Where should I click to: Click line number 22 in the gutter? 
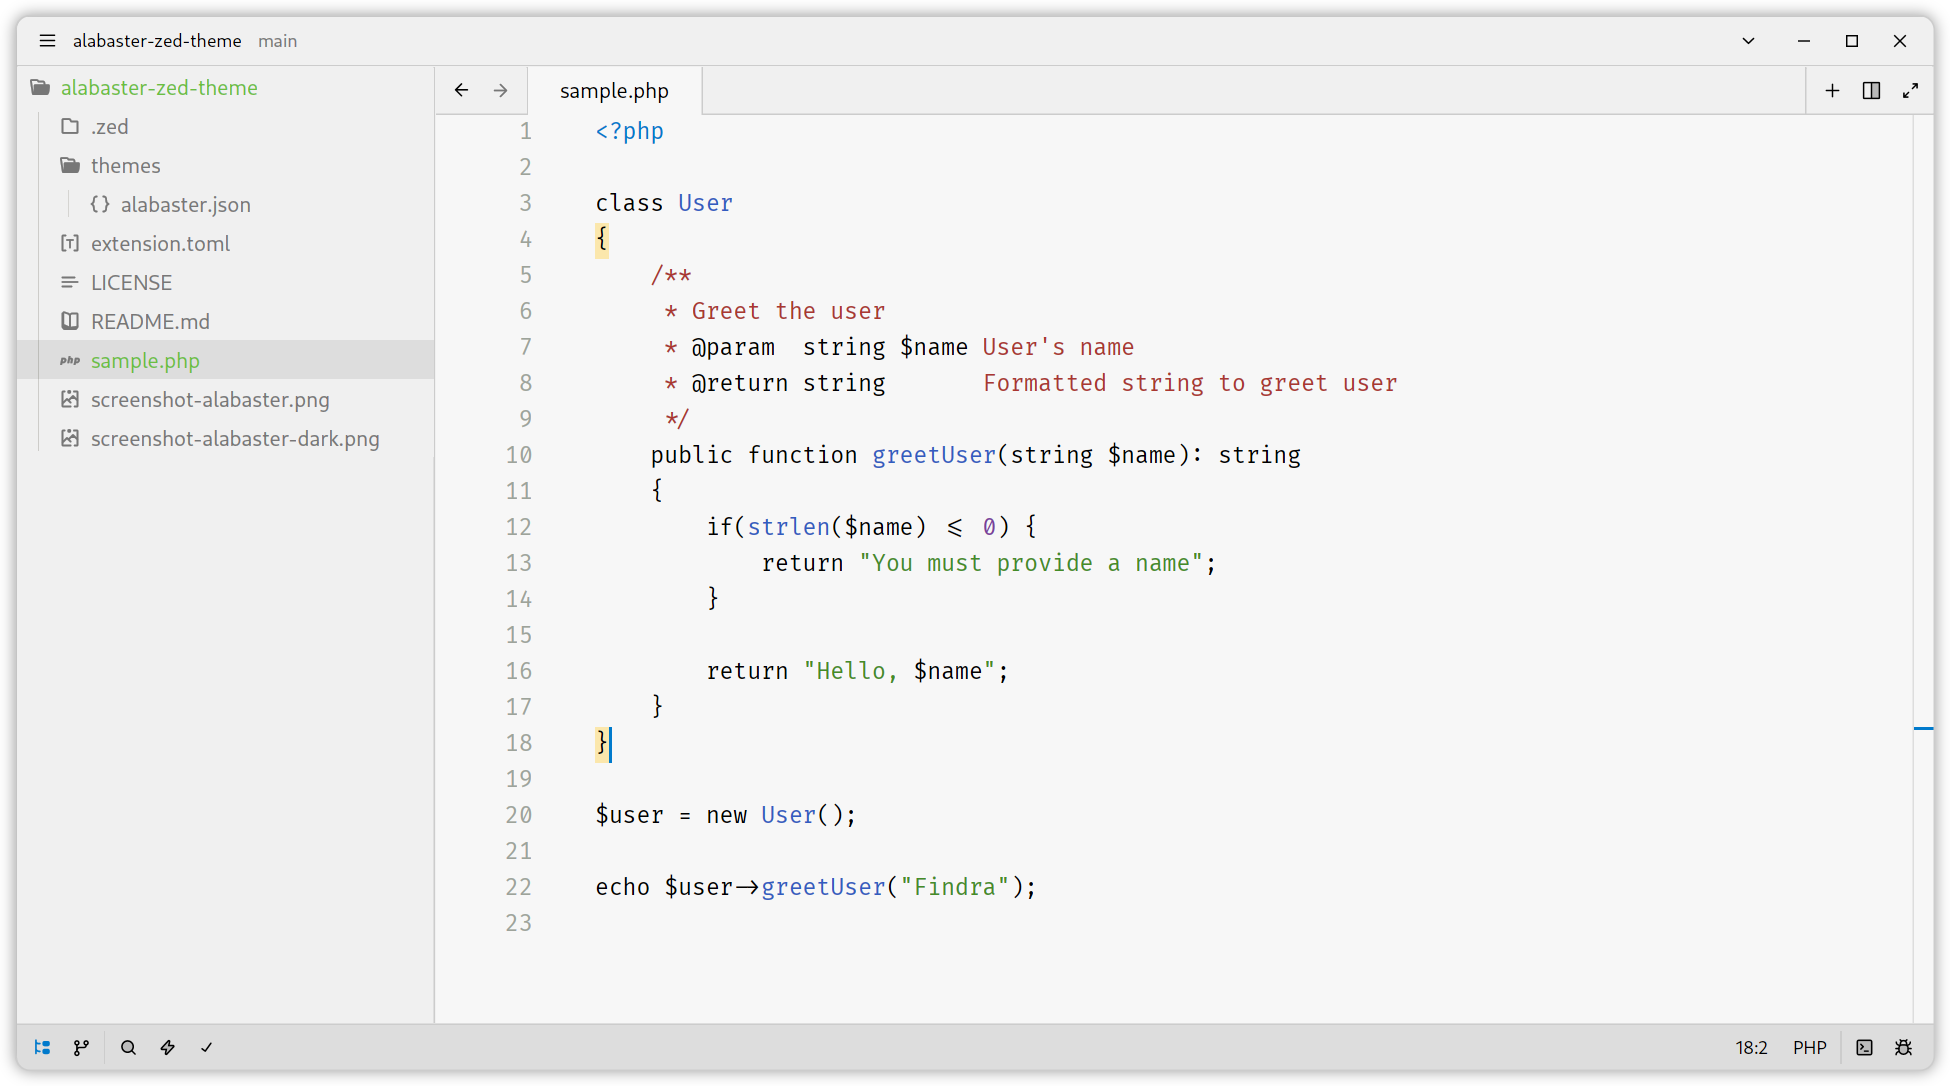click(518, 887)
